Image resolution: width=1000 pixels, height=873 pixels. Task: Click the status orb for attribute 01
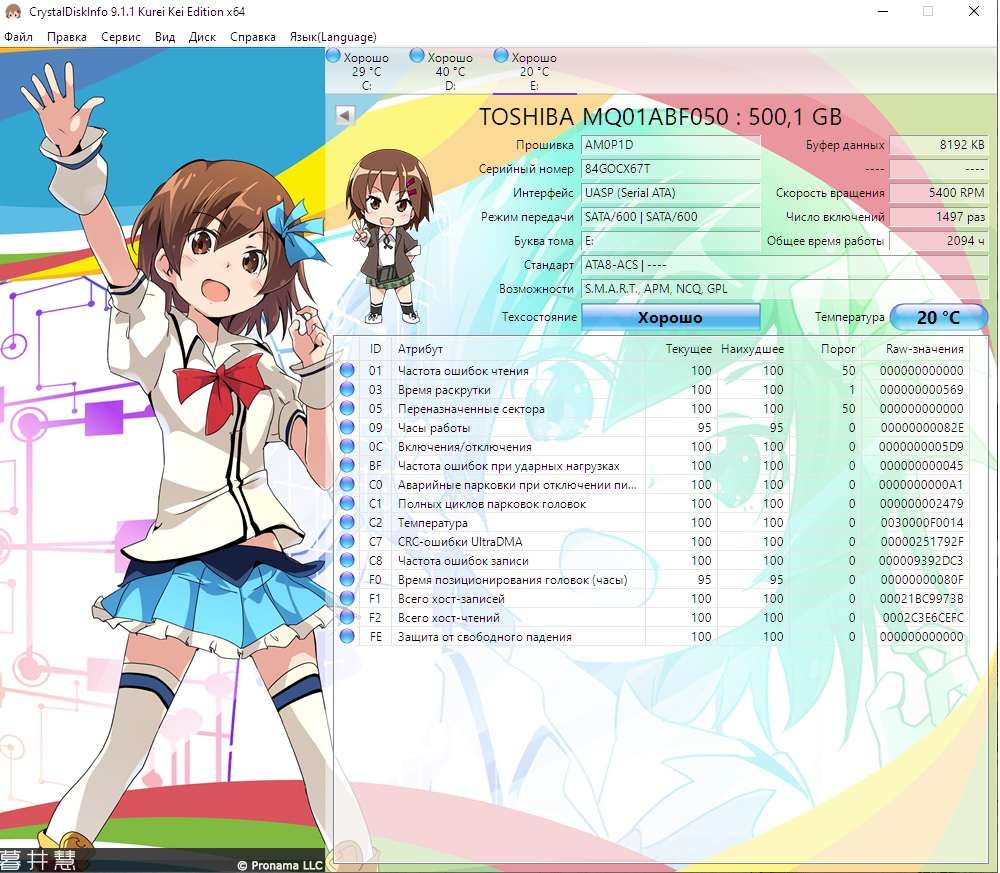click(347, 370)
